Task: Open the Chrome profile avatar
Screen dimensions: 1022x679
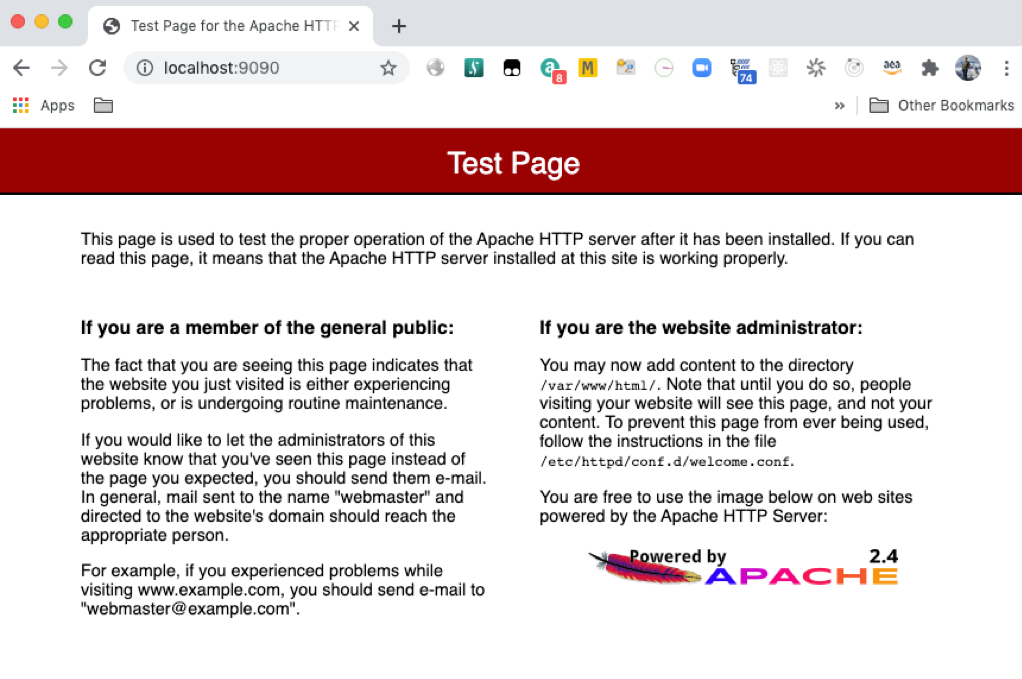Action: [x=968, y=68]
